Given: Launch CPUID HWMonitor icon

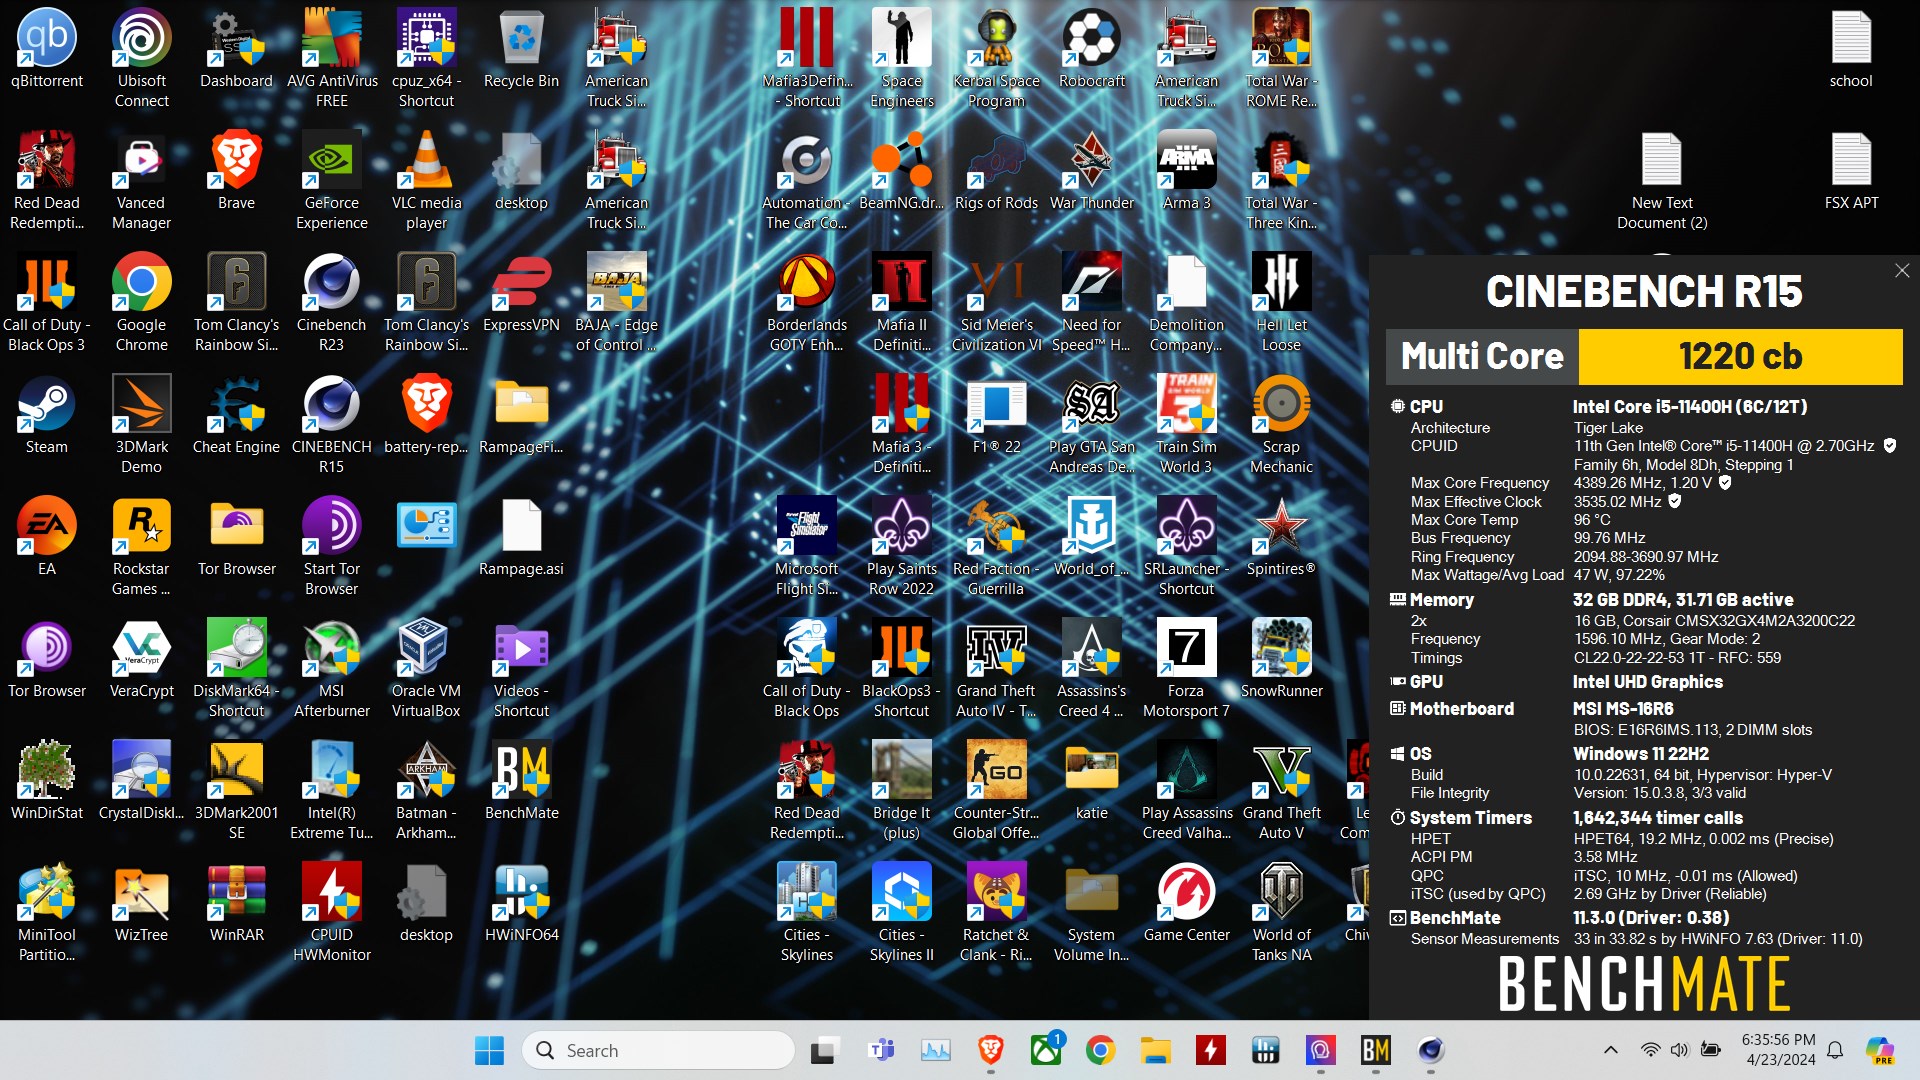Looking at the screenshot, I should point(332,914).
